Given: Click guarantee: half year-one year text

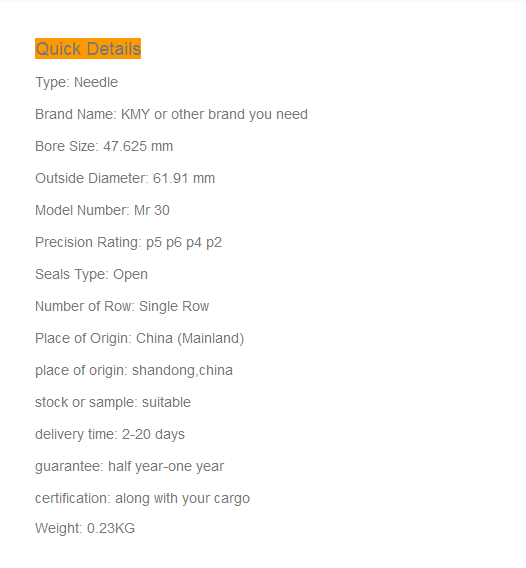Looking at the screenshot, I should pyautogui.click(x=129, y=466).
